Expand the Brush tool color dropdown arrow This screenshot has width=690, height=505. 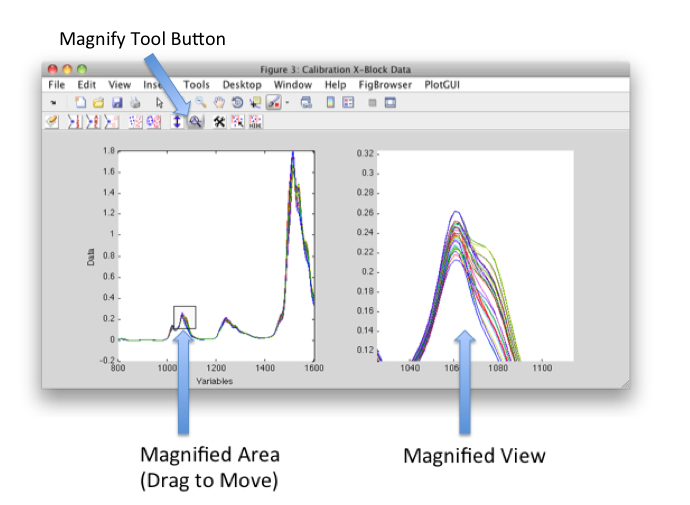point(287,103)
